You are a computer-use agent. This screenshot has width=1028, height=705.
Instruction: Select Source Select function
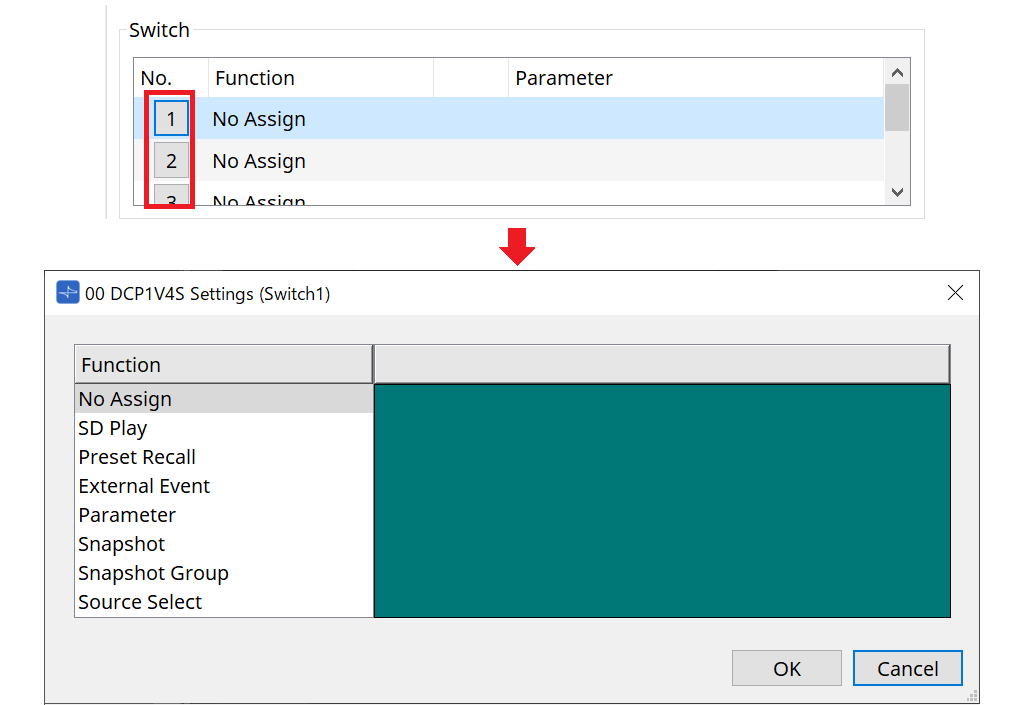point(140,602)
